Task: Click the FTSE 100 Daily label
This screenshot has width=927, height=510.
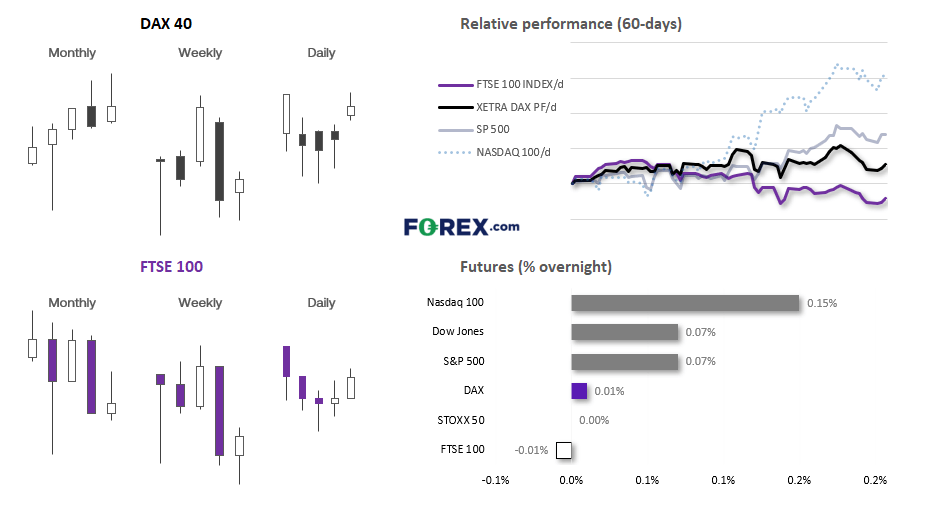Action: [321, 303]
